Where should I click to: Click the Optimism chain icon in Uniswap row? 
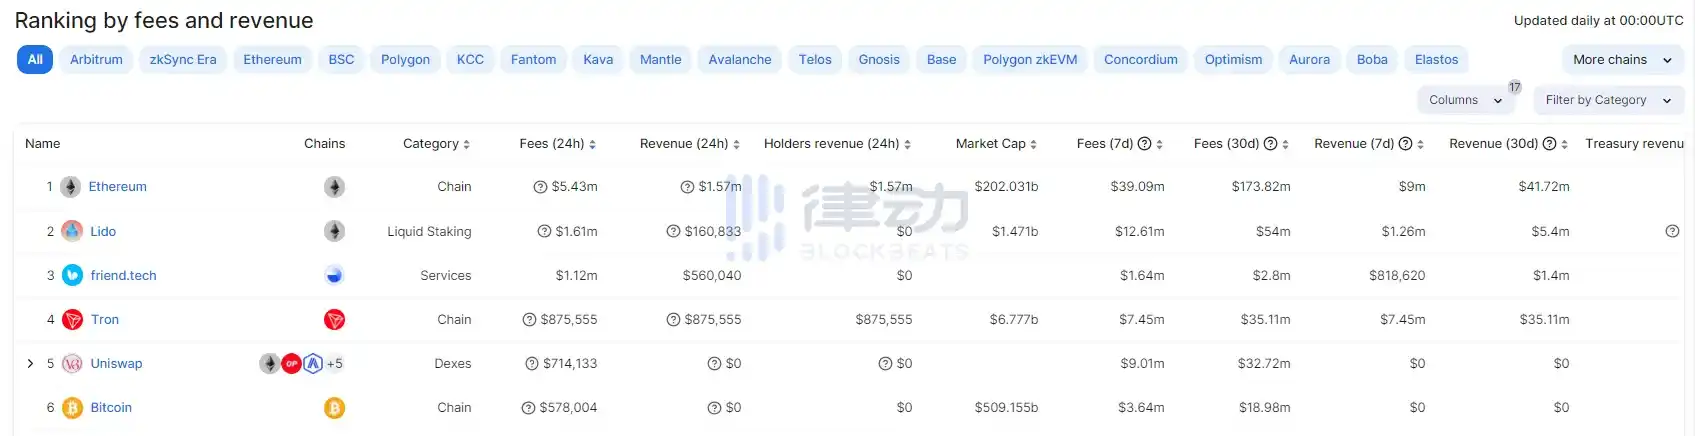(x=291, y=363)
